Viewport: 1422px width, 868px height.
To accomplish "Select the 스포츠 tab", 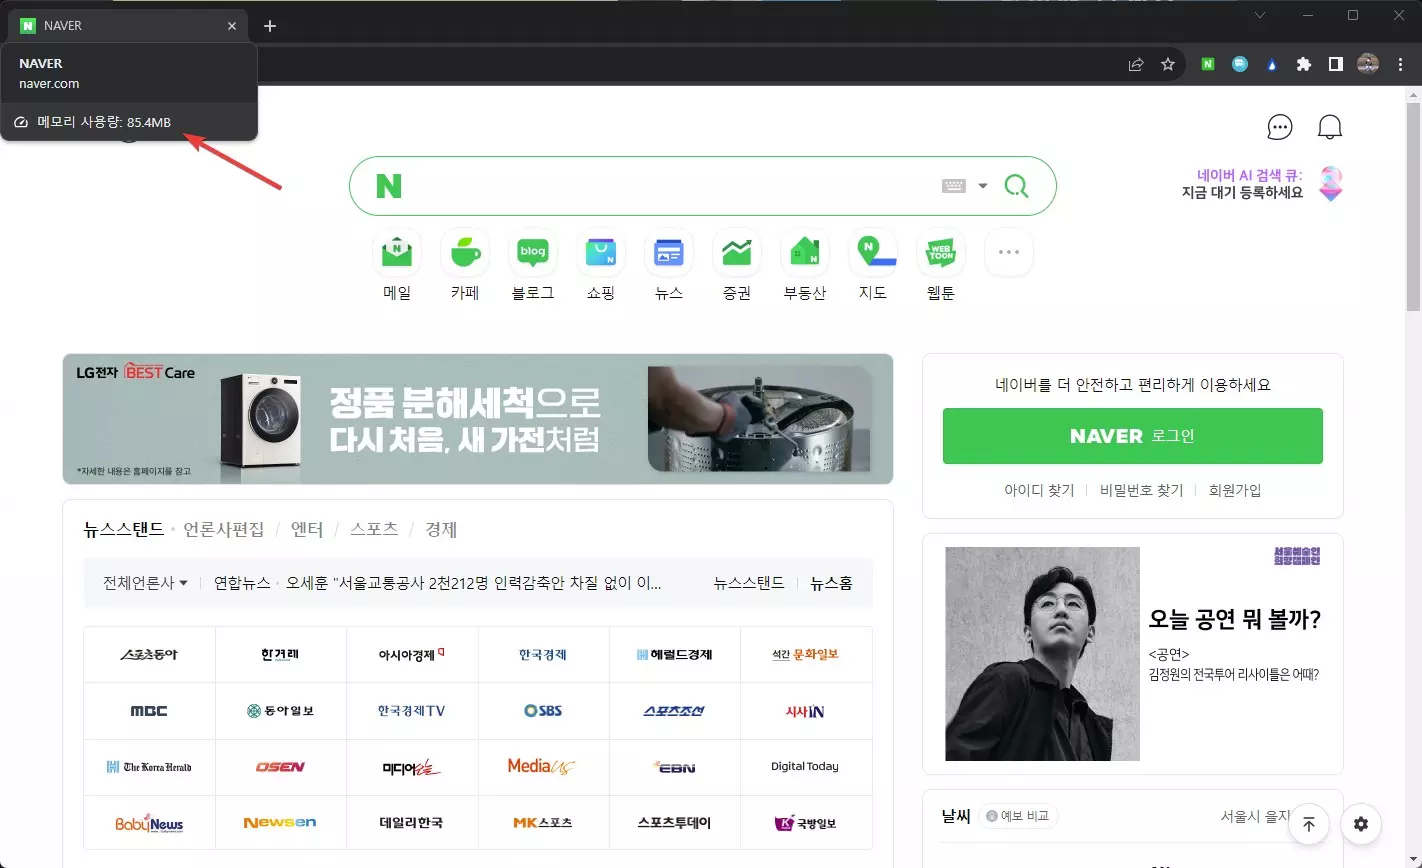I will (x=374, y=530).
